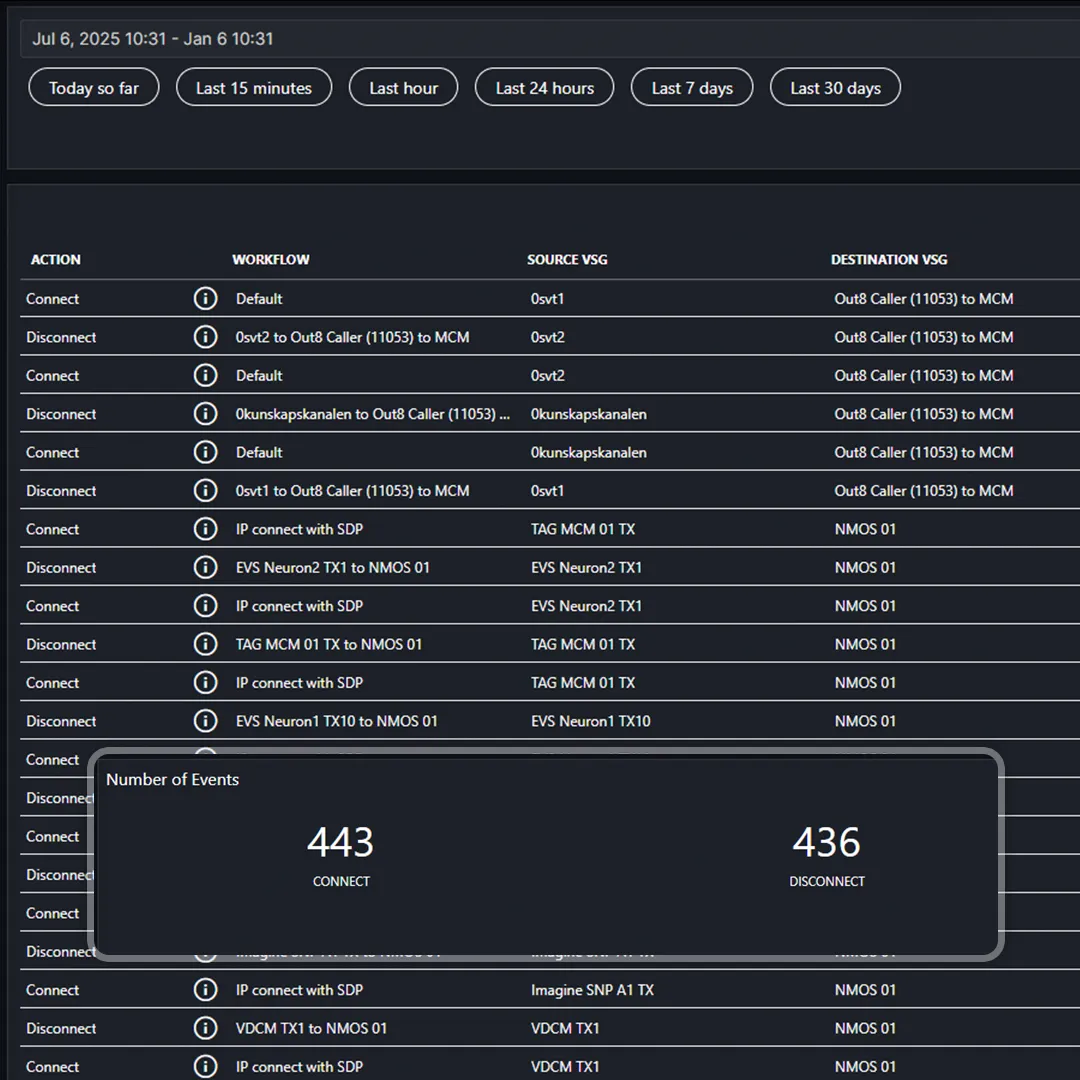
Task: Open info for EVS Neuron1 TX10 Disconnect row
Action: (205, 721)
